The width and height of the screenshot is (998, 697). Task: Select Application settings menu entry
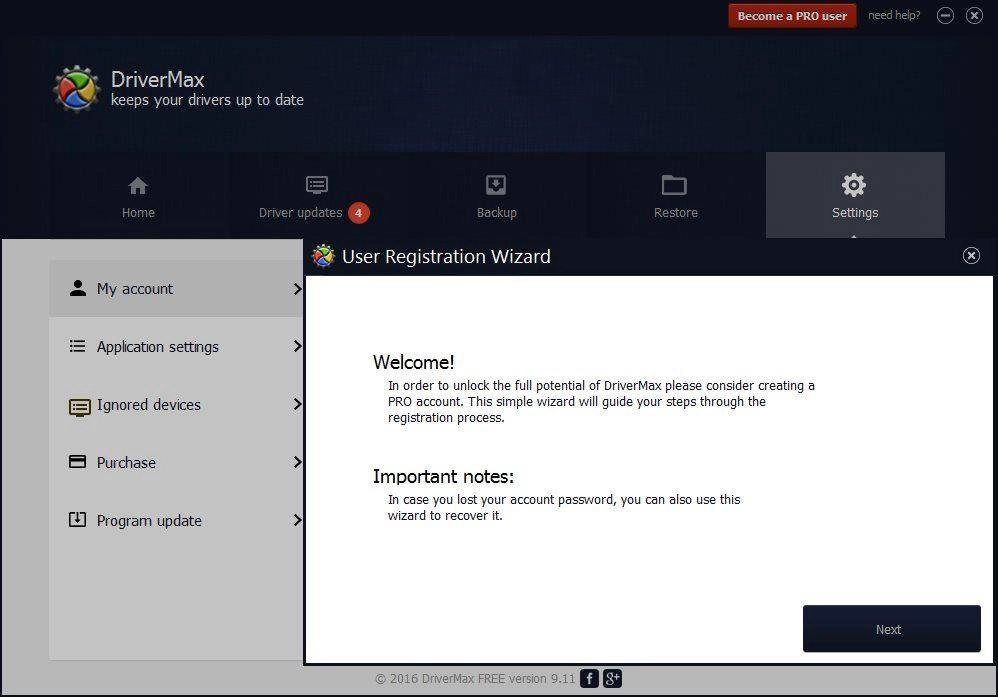176,346
